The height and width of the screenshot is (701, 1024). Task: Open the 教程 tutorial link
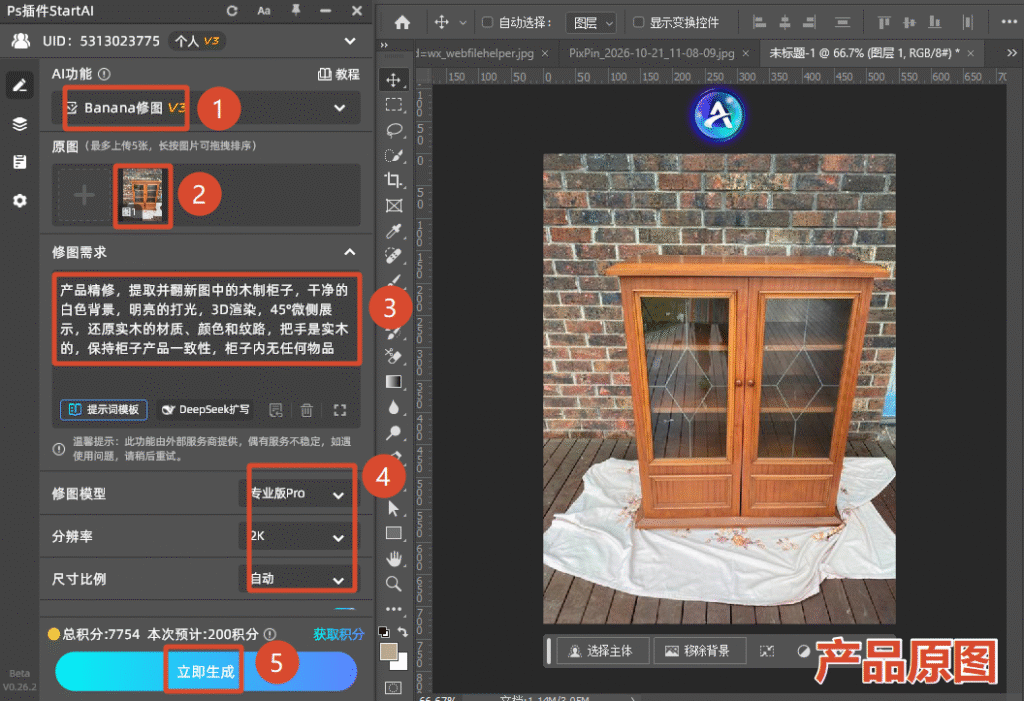pos(338,74)
